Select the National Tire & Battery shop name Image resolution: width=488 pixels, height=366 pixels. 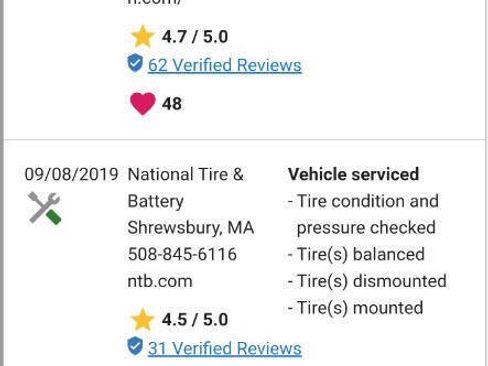tap(186, 188)
